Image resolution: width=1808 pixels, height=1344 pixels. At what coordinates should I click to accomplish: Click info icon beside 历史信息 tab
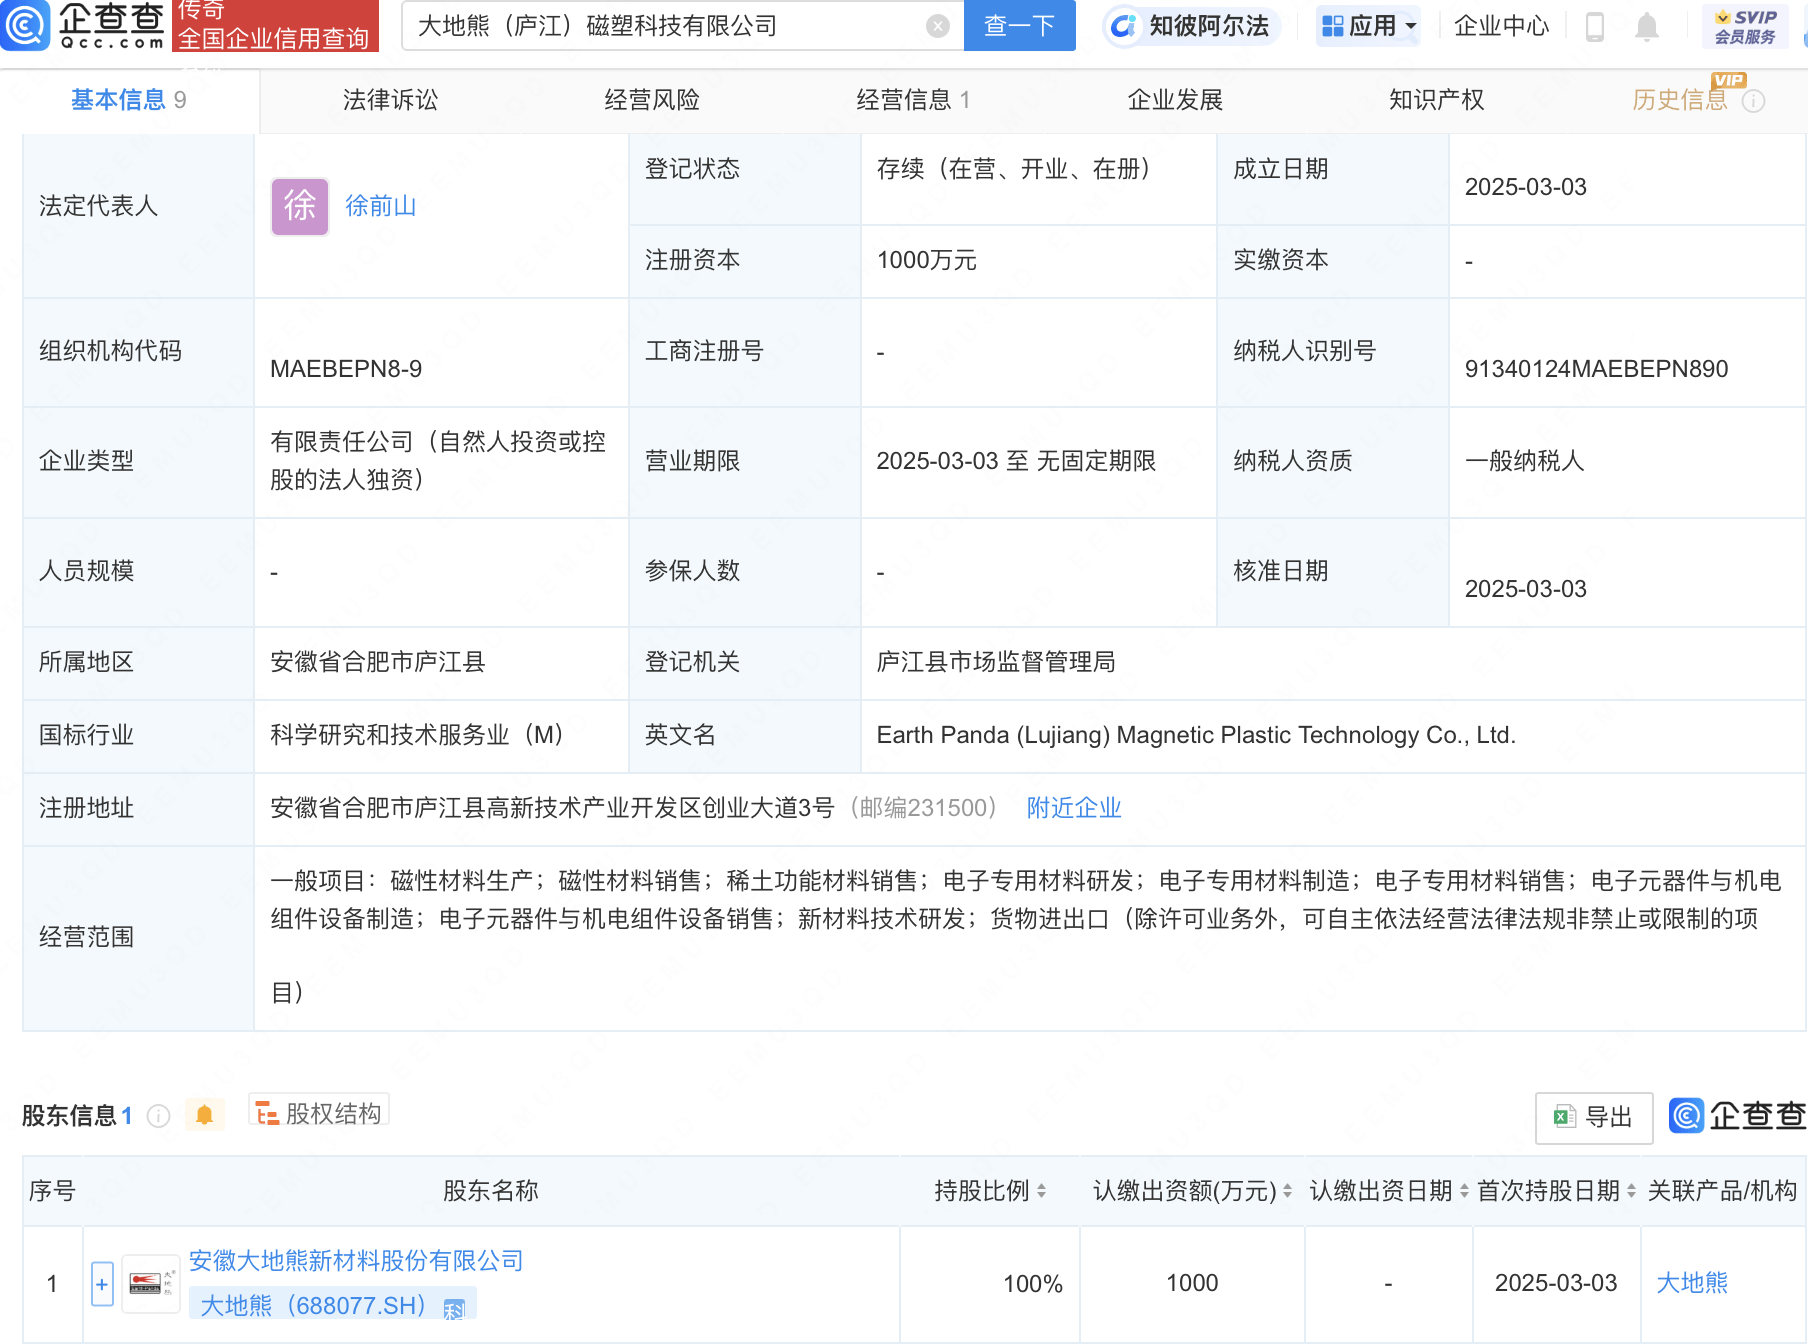(x=1753, y=101)
